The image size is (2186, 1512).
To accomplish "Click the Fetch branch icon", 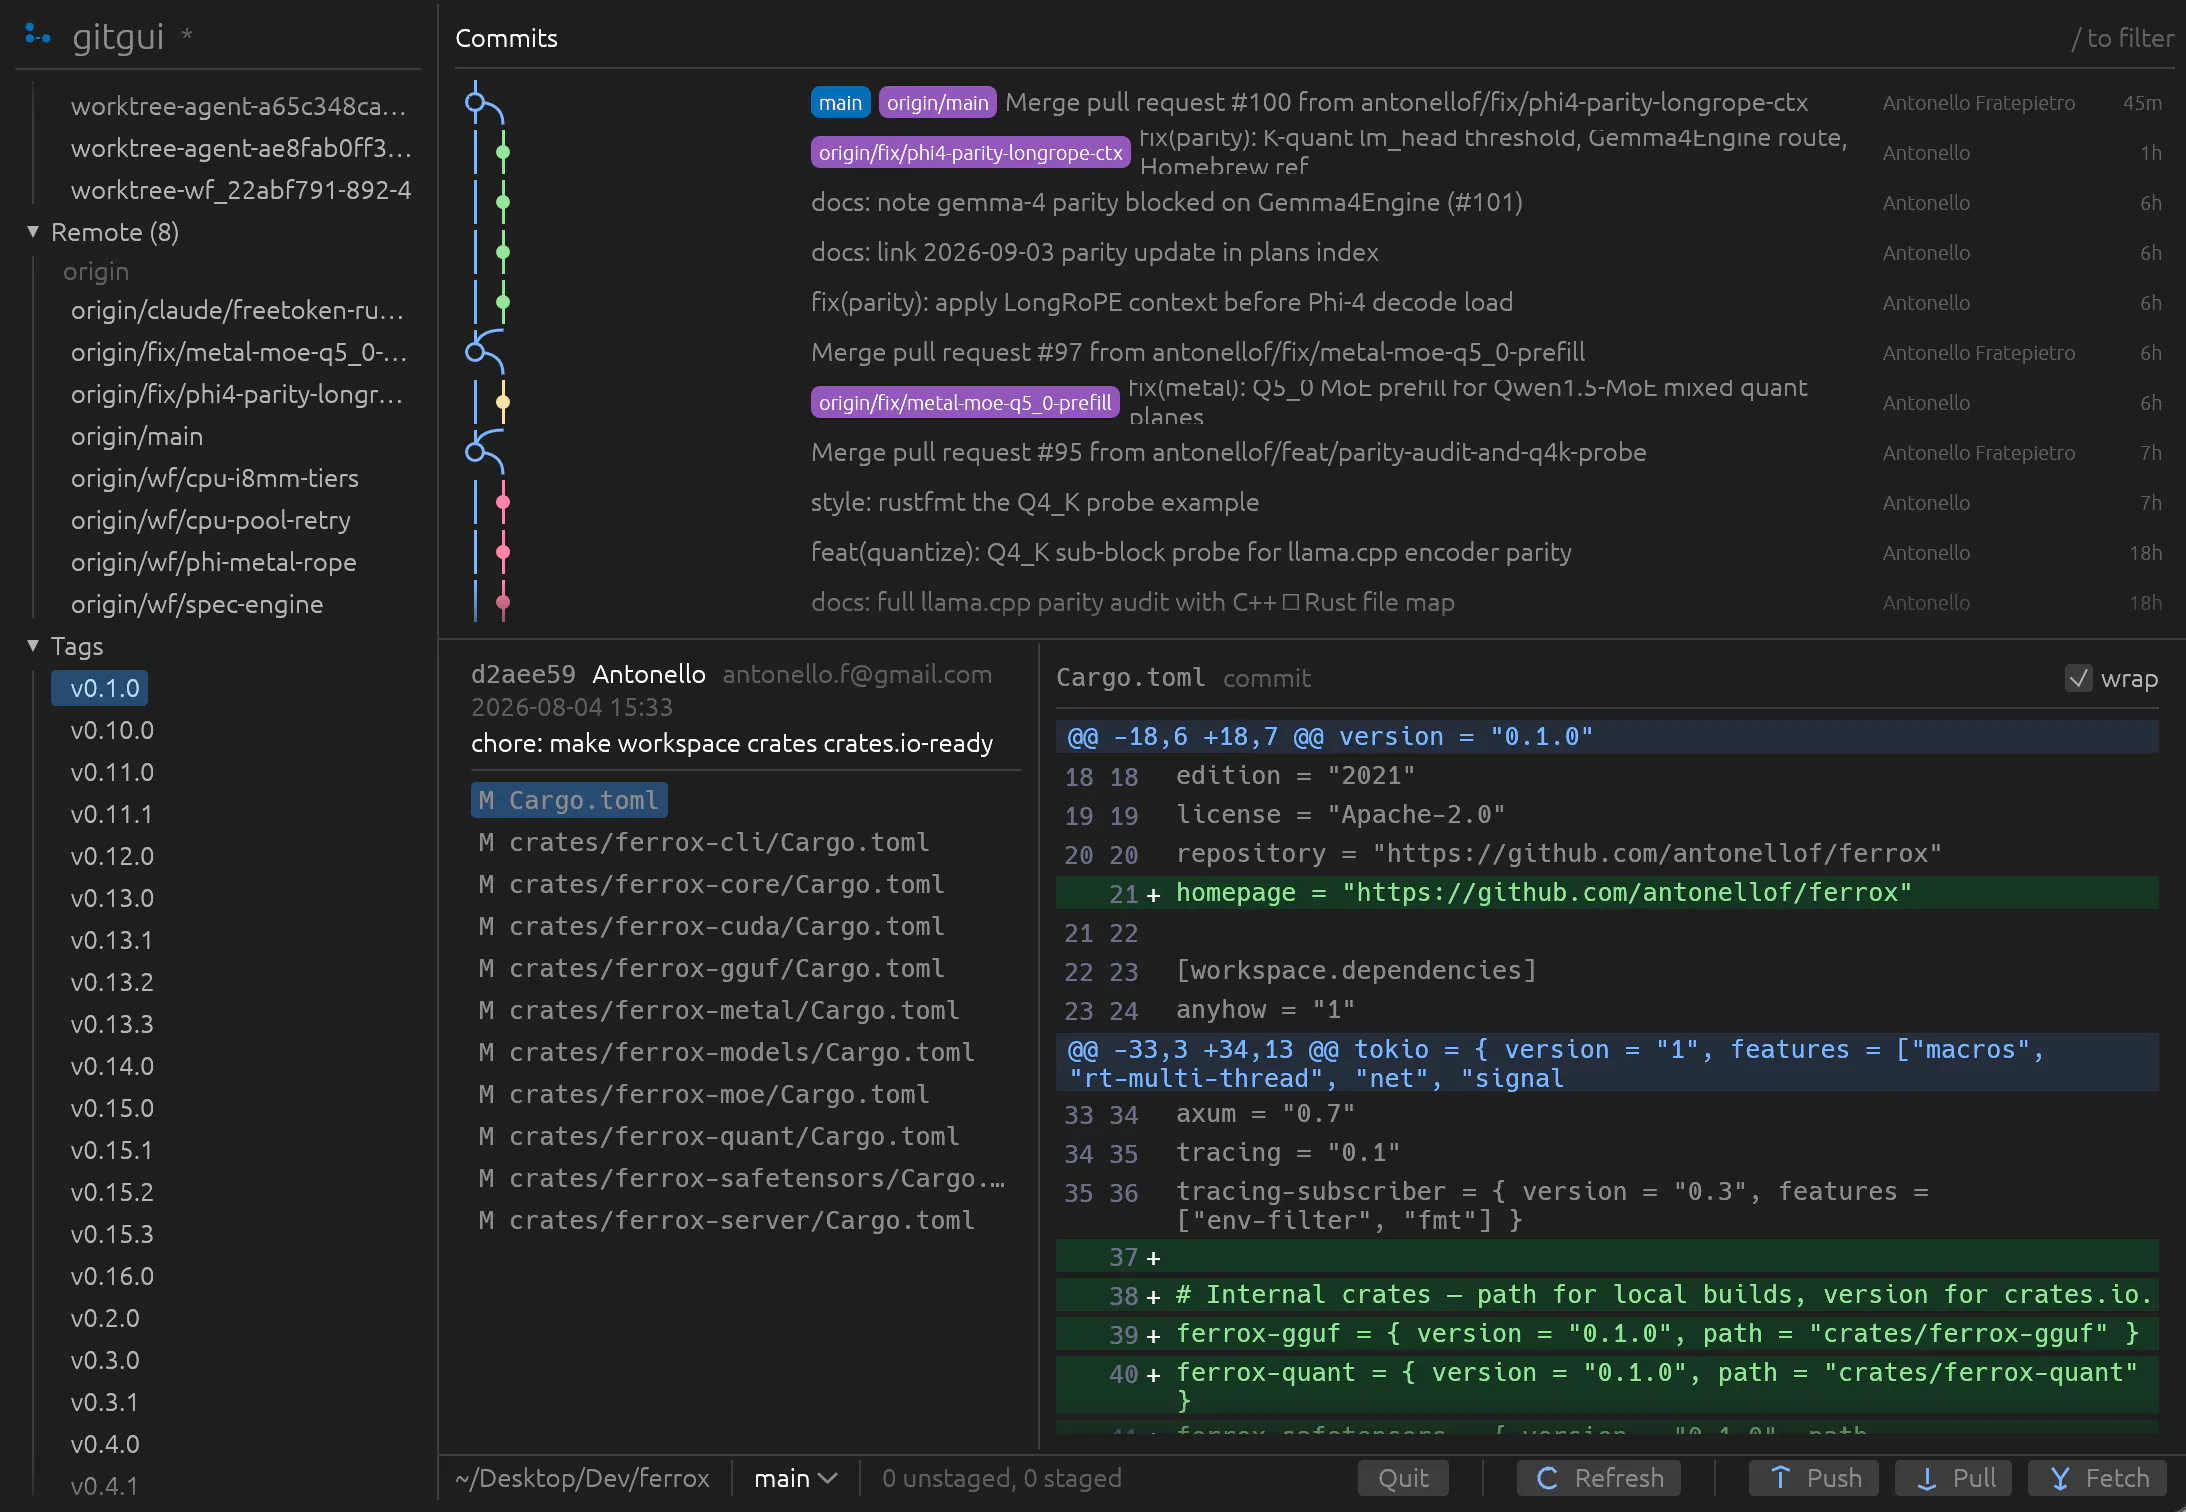I will 2060,1478.
